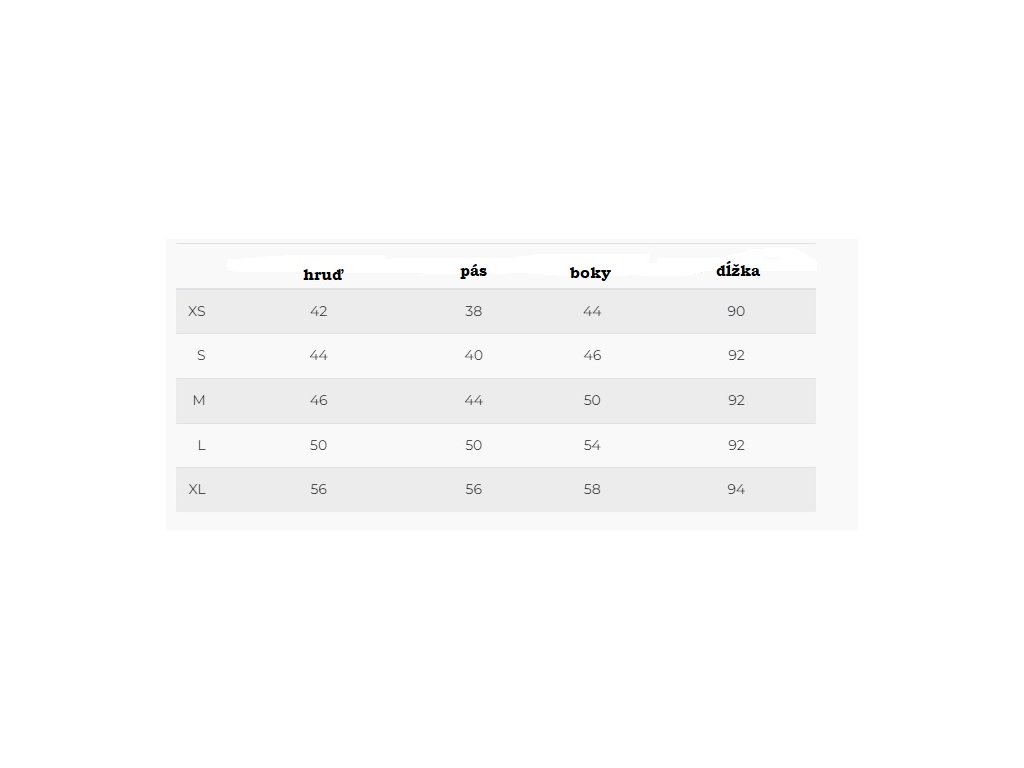Click the dĺžka column header
1024x768 pixels.
pyautogui.click(x=738, y=271)
